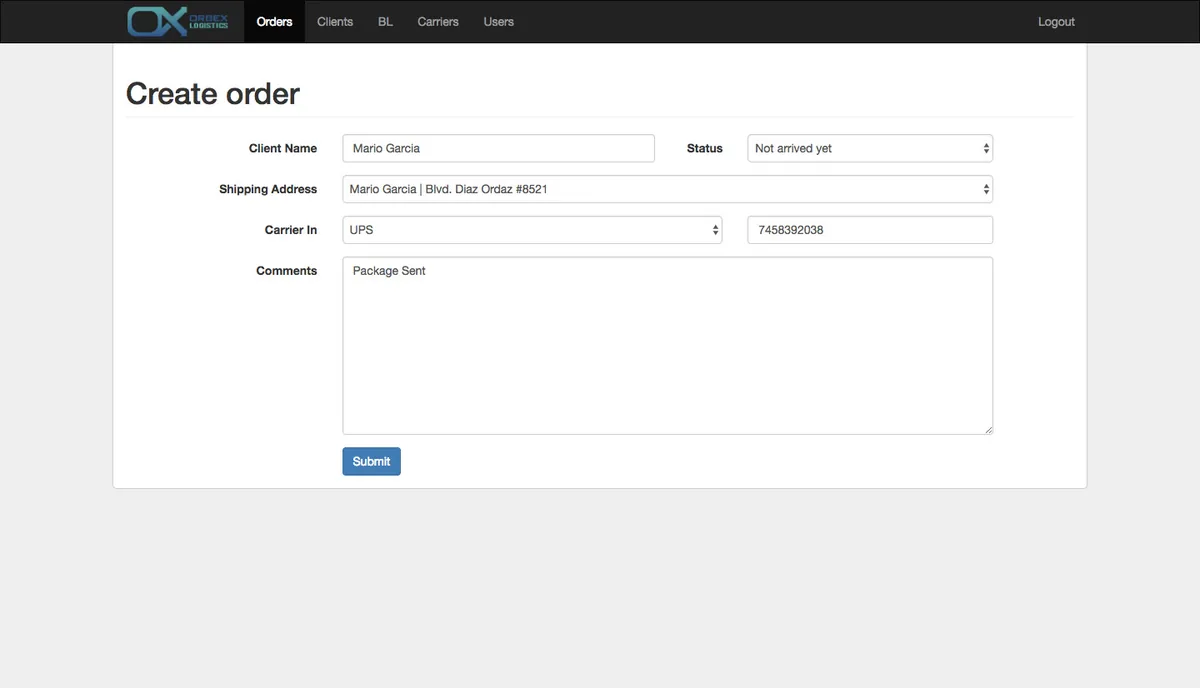1200x688 pixels.
Task: Click the Status label
Action: point(704,148)
